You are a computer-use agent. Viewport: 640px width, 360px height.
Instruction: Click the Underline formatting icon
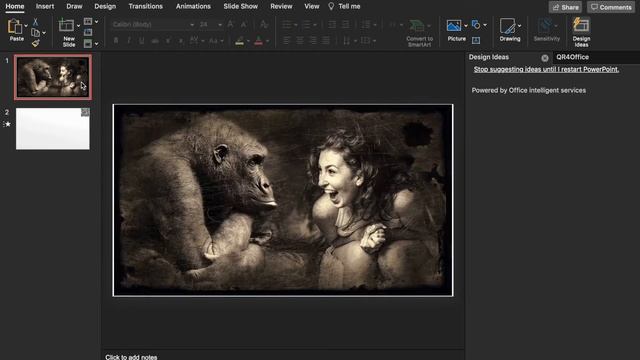(x=142, y=41)
